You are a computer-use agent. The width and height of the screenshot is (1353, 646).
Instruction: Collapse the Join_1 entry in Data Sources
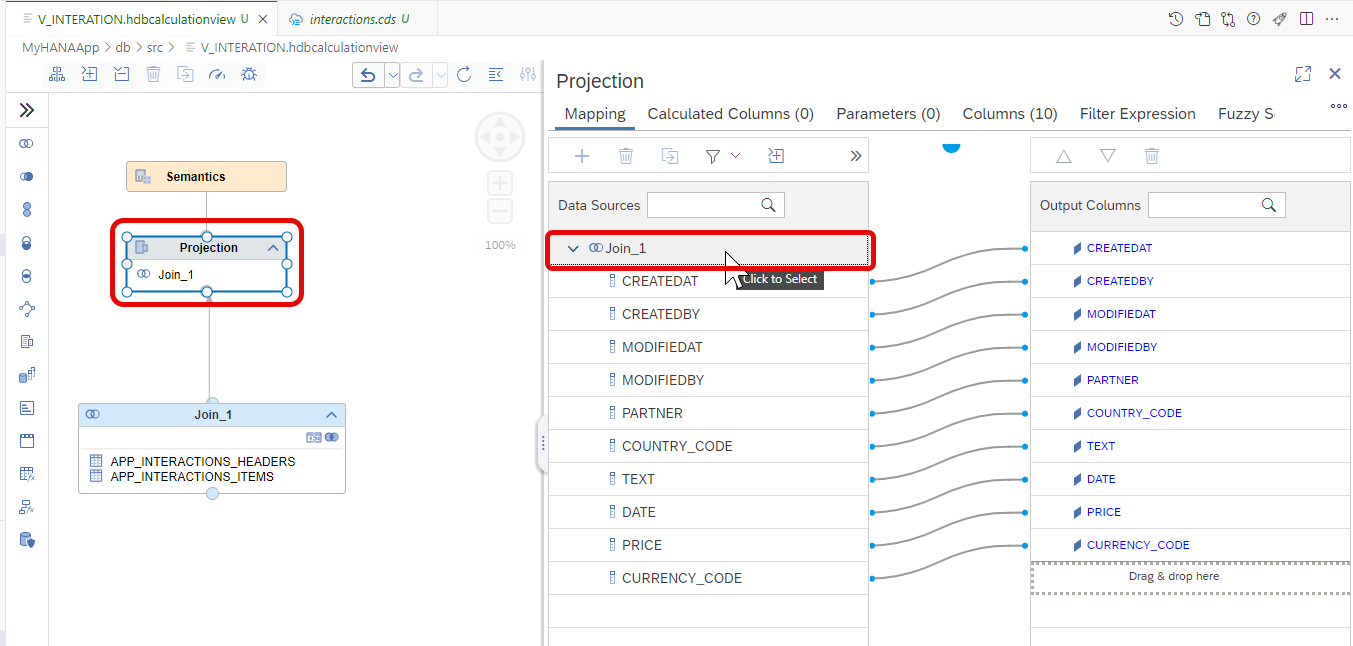tap(573, 249)
